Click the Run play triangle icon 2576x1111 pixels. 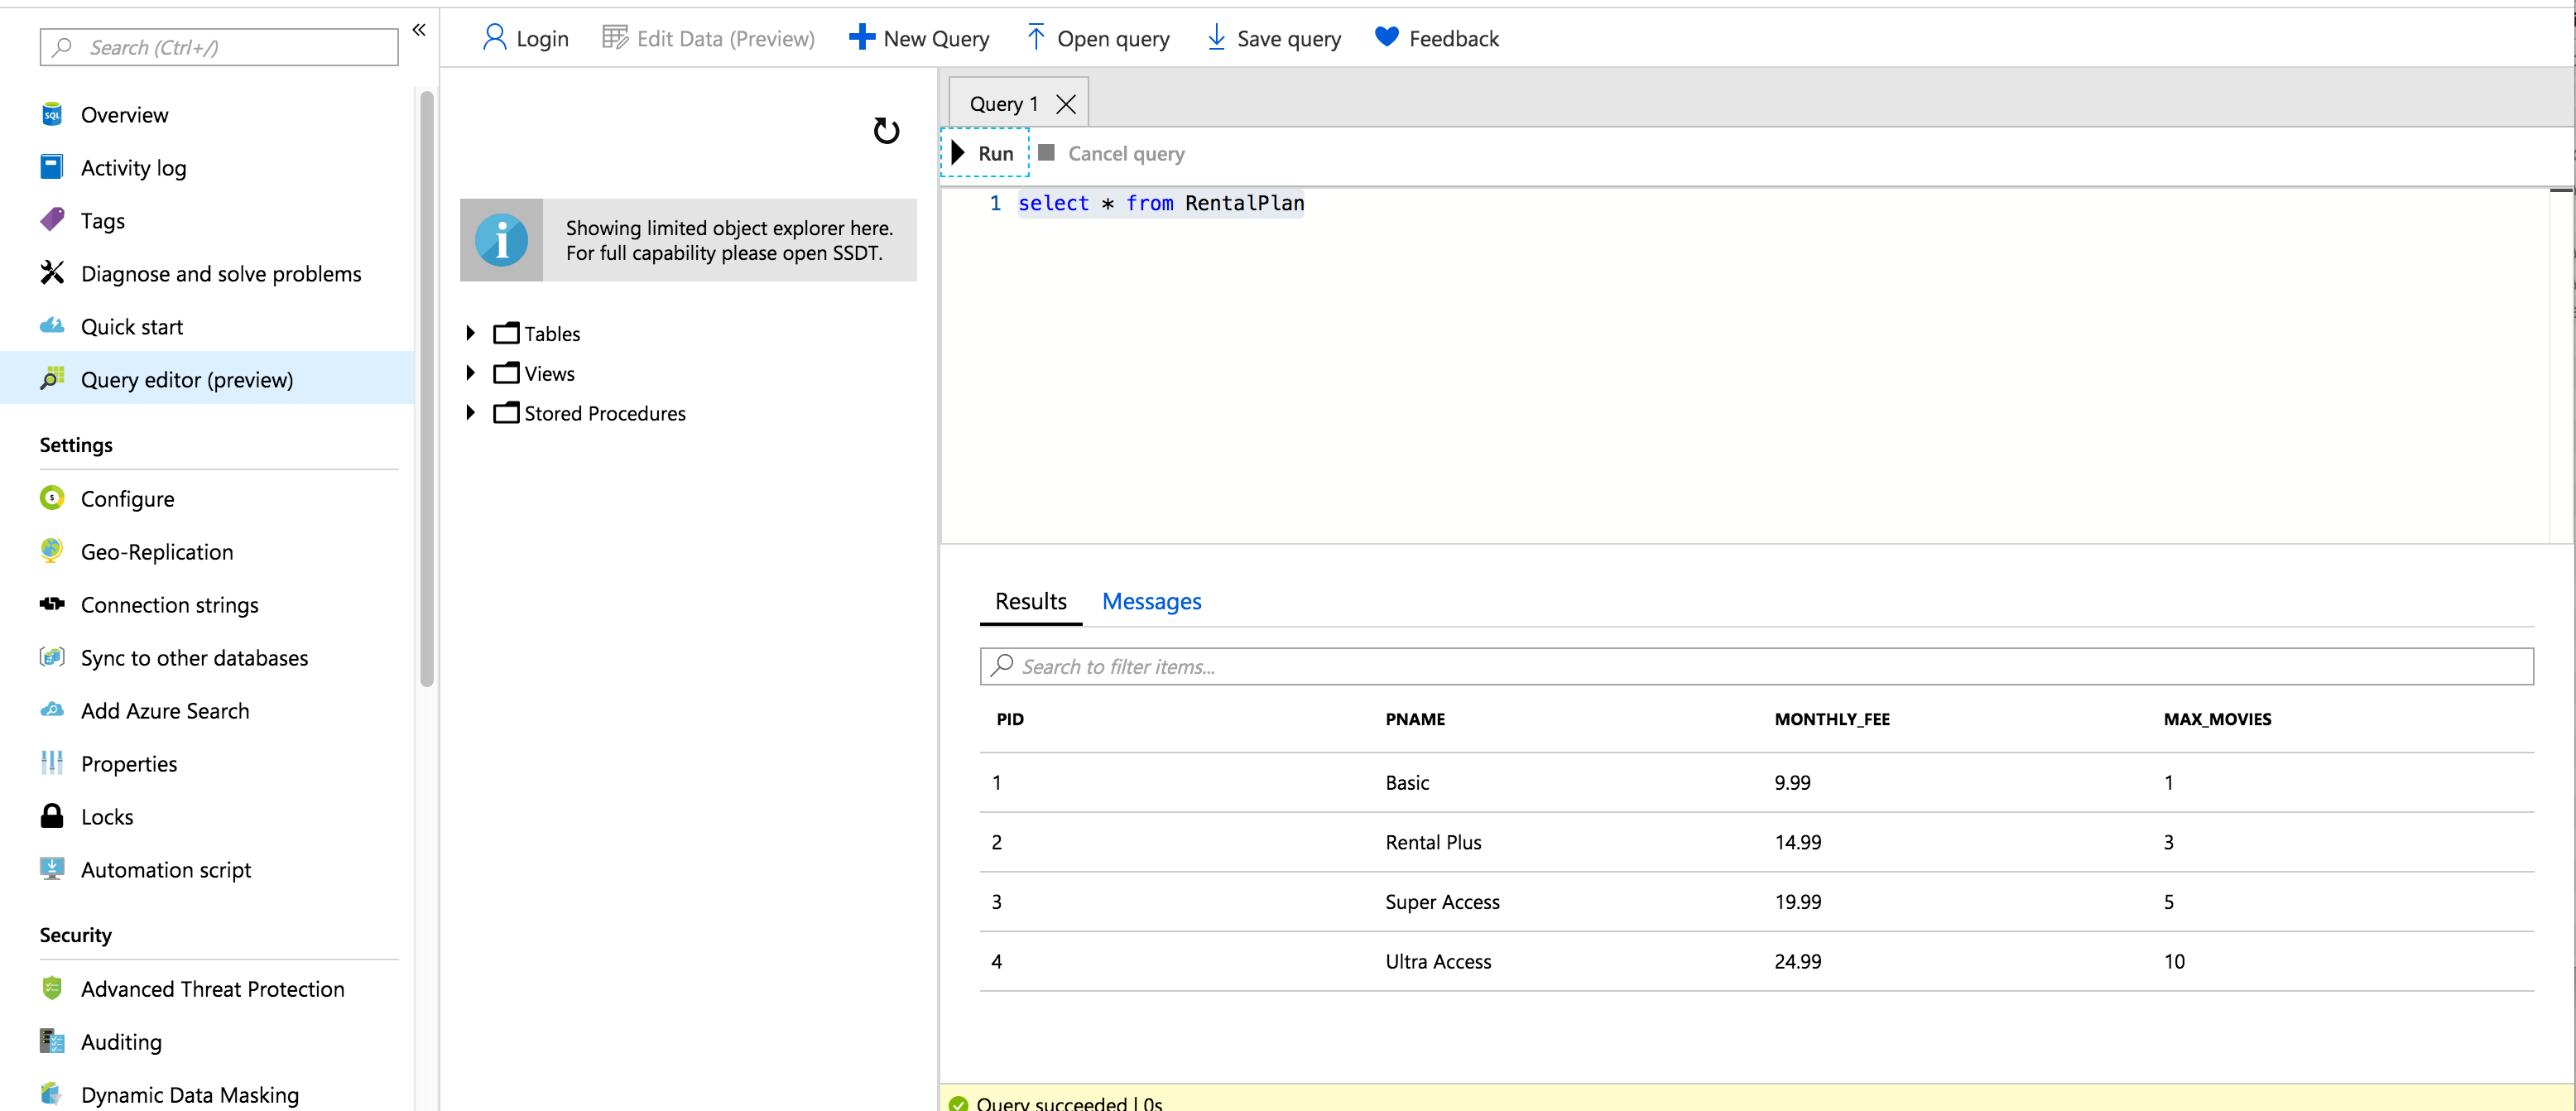click(958, 153)
